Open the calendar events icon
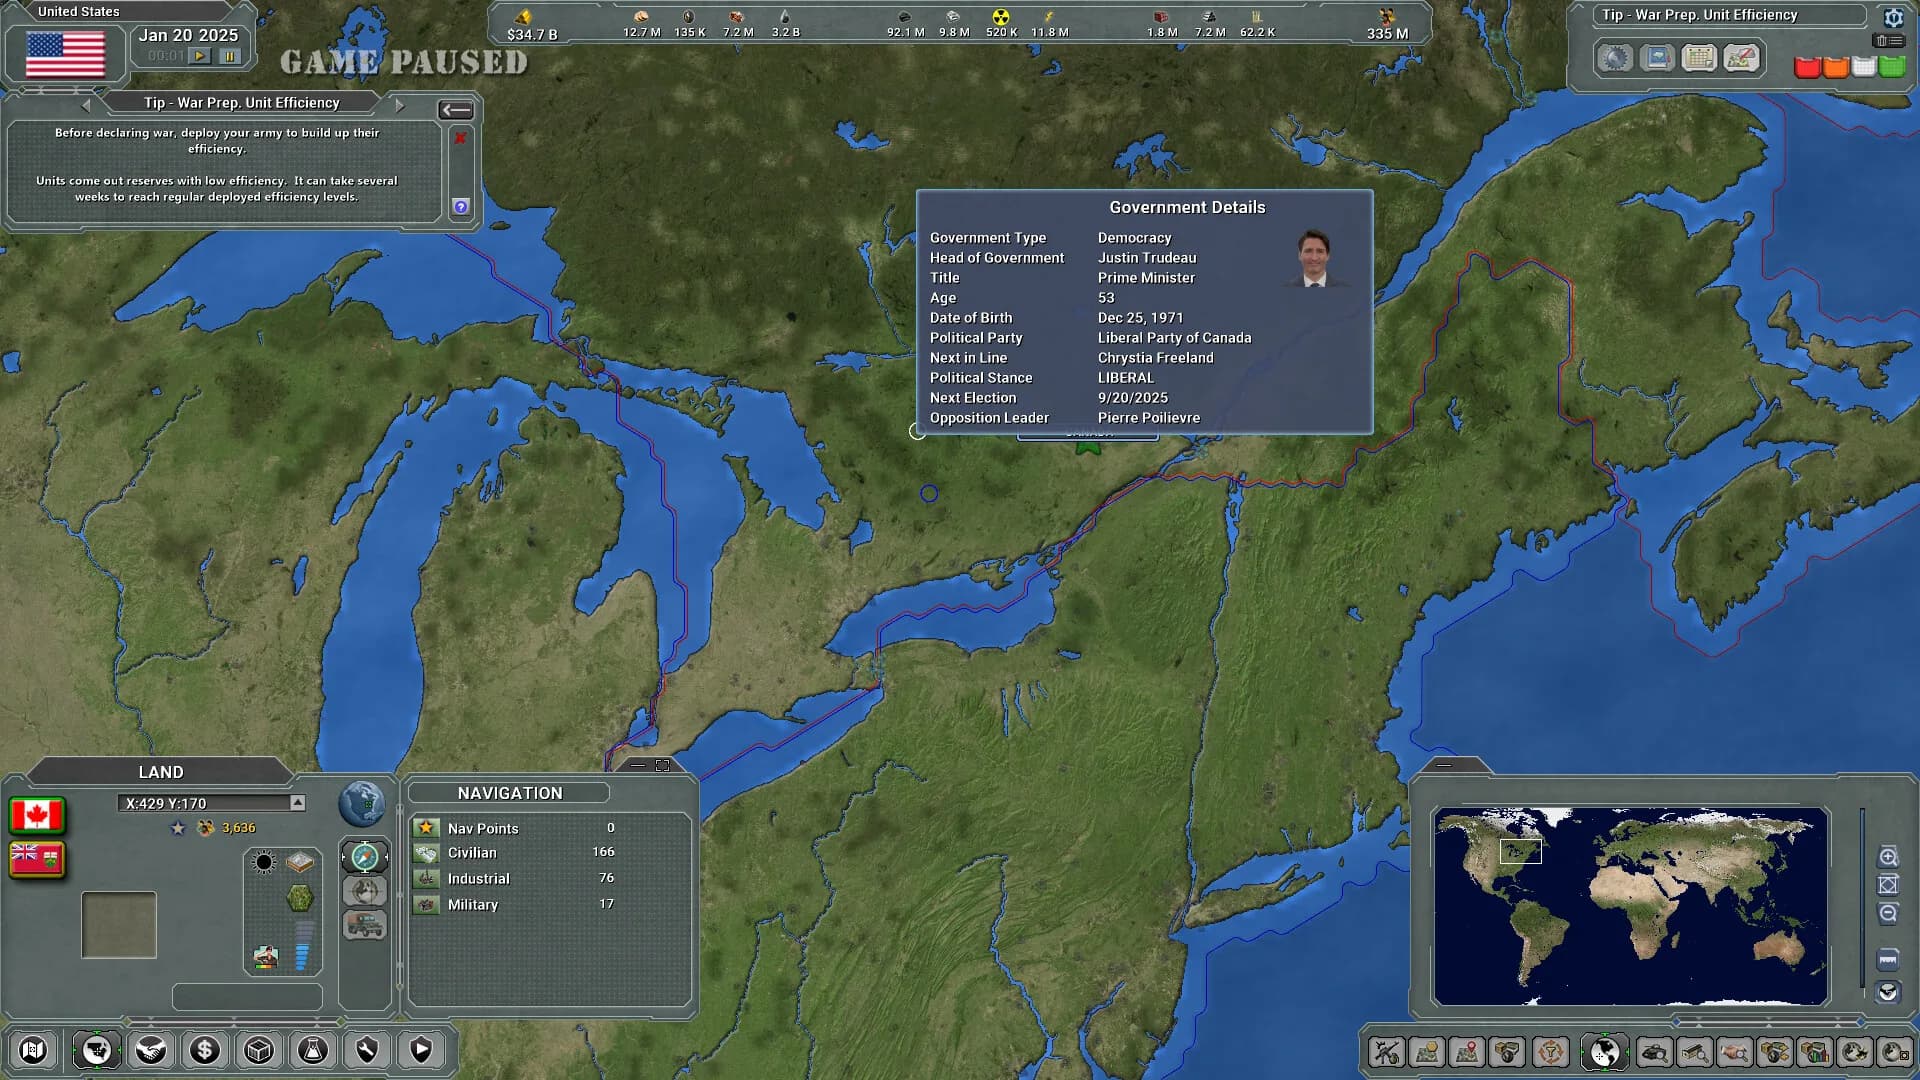The width and height of the screenshot is (1920, 1080). click(1699, 58)
